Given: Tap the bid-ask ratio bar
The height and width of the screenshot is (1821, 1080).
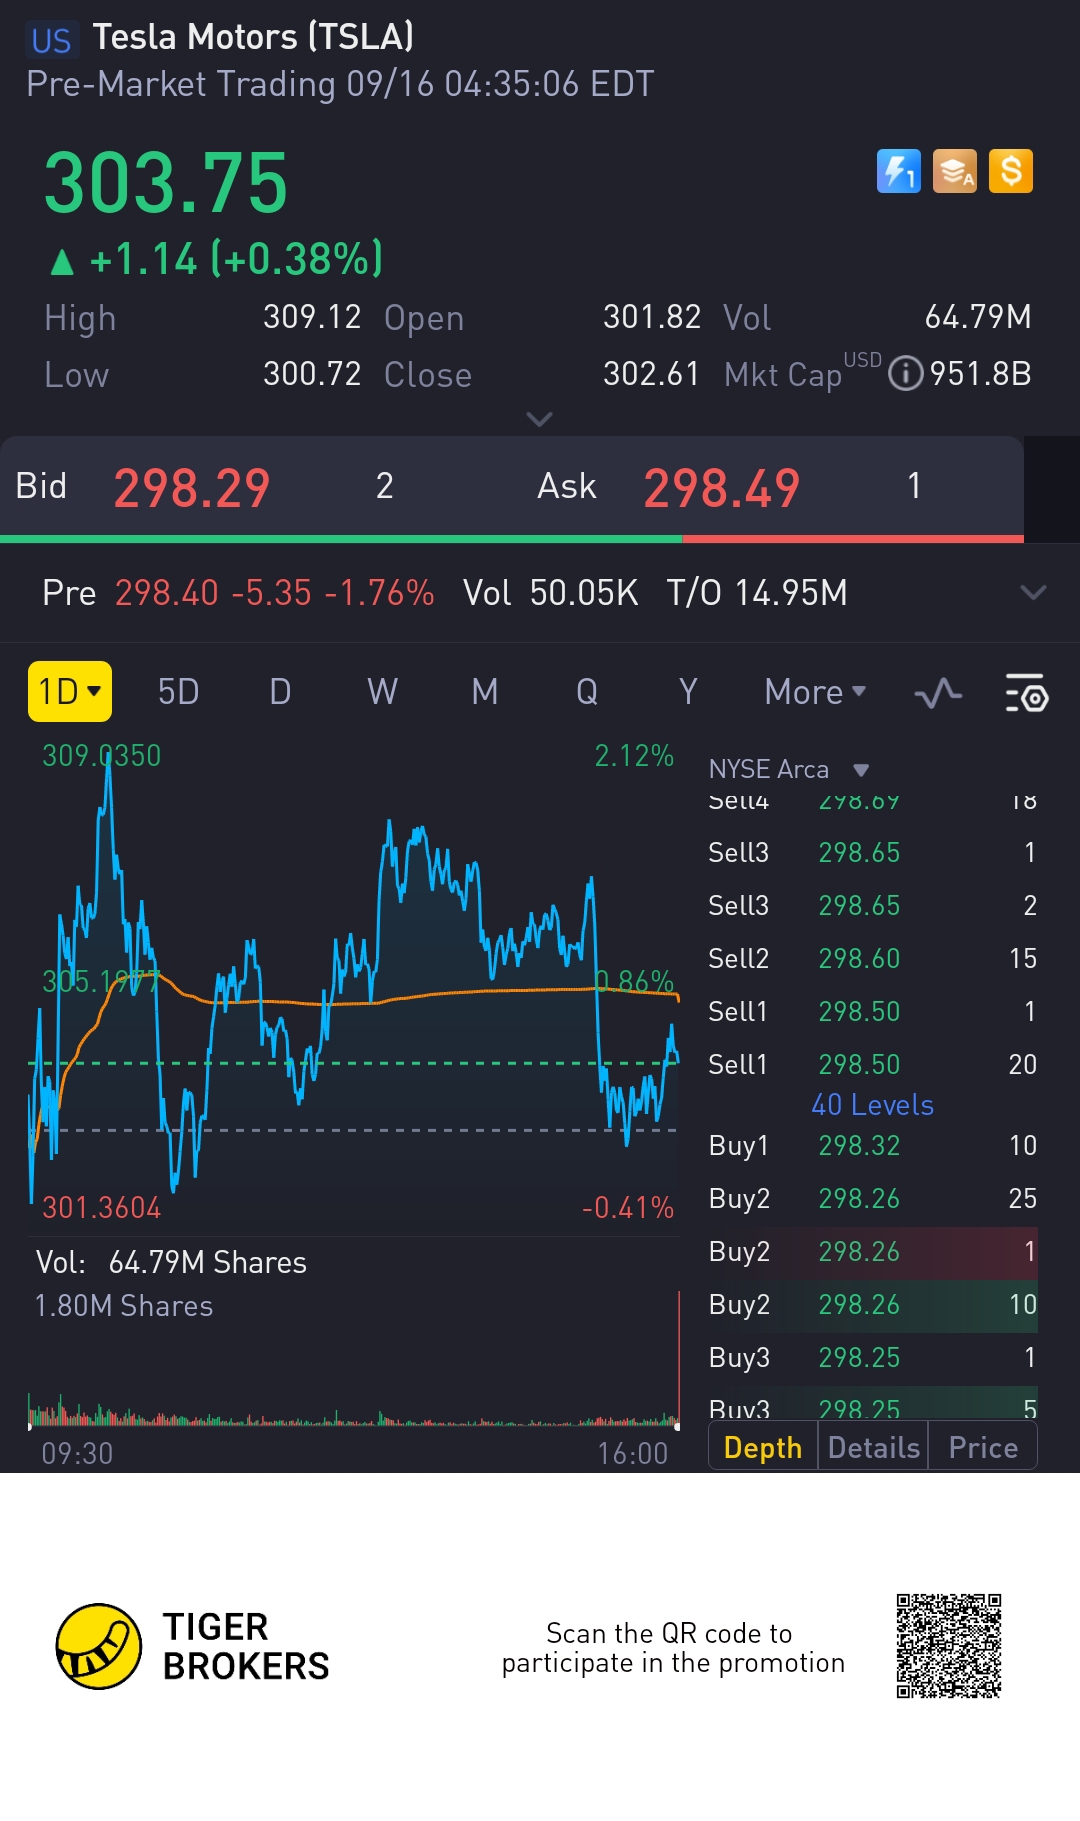Looking at the screenshot, I should point(512,539).
